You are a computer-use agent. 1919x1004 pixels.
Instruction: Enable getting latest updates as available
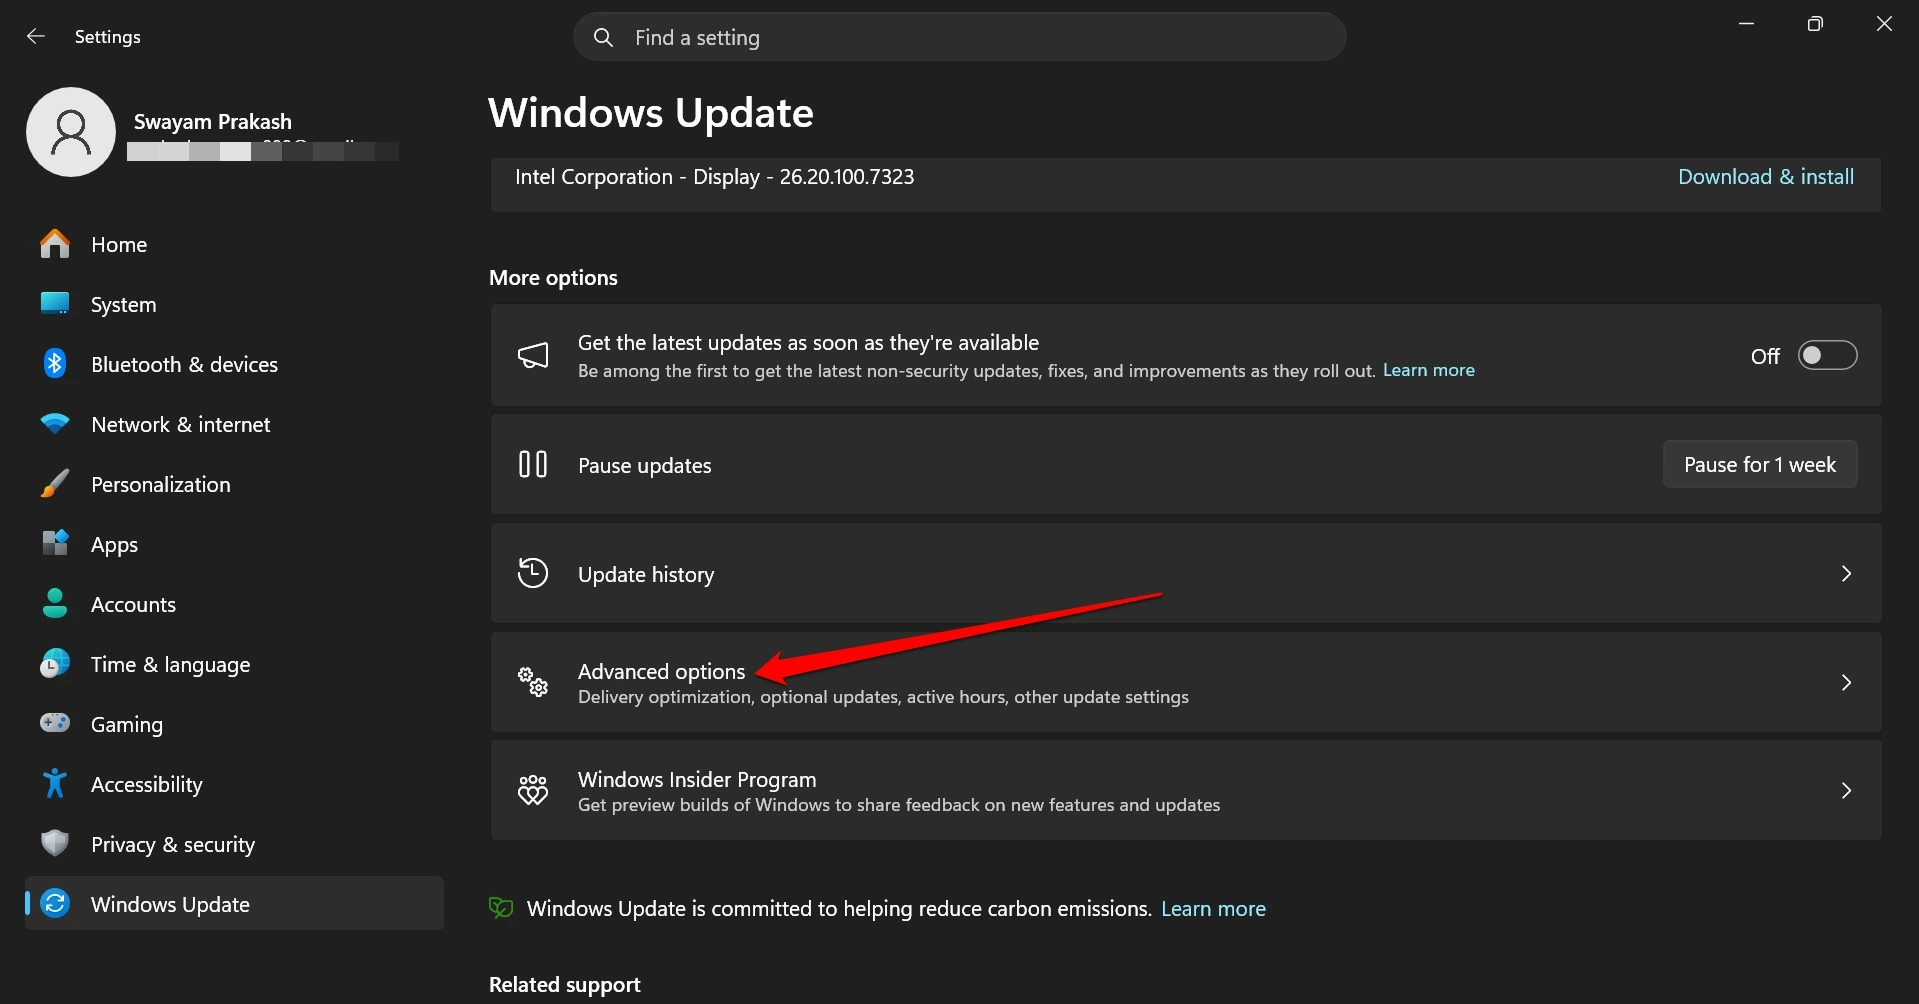coord(1827,355)
